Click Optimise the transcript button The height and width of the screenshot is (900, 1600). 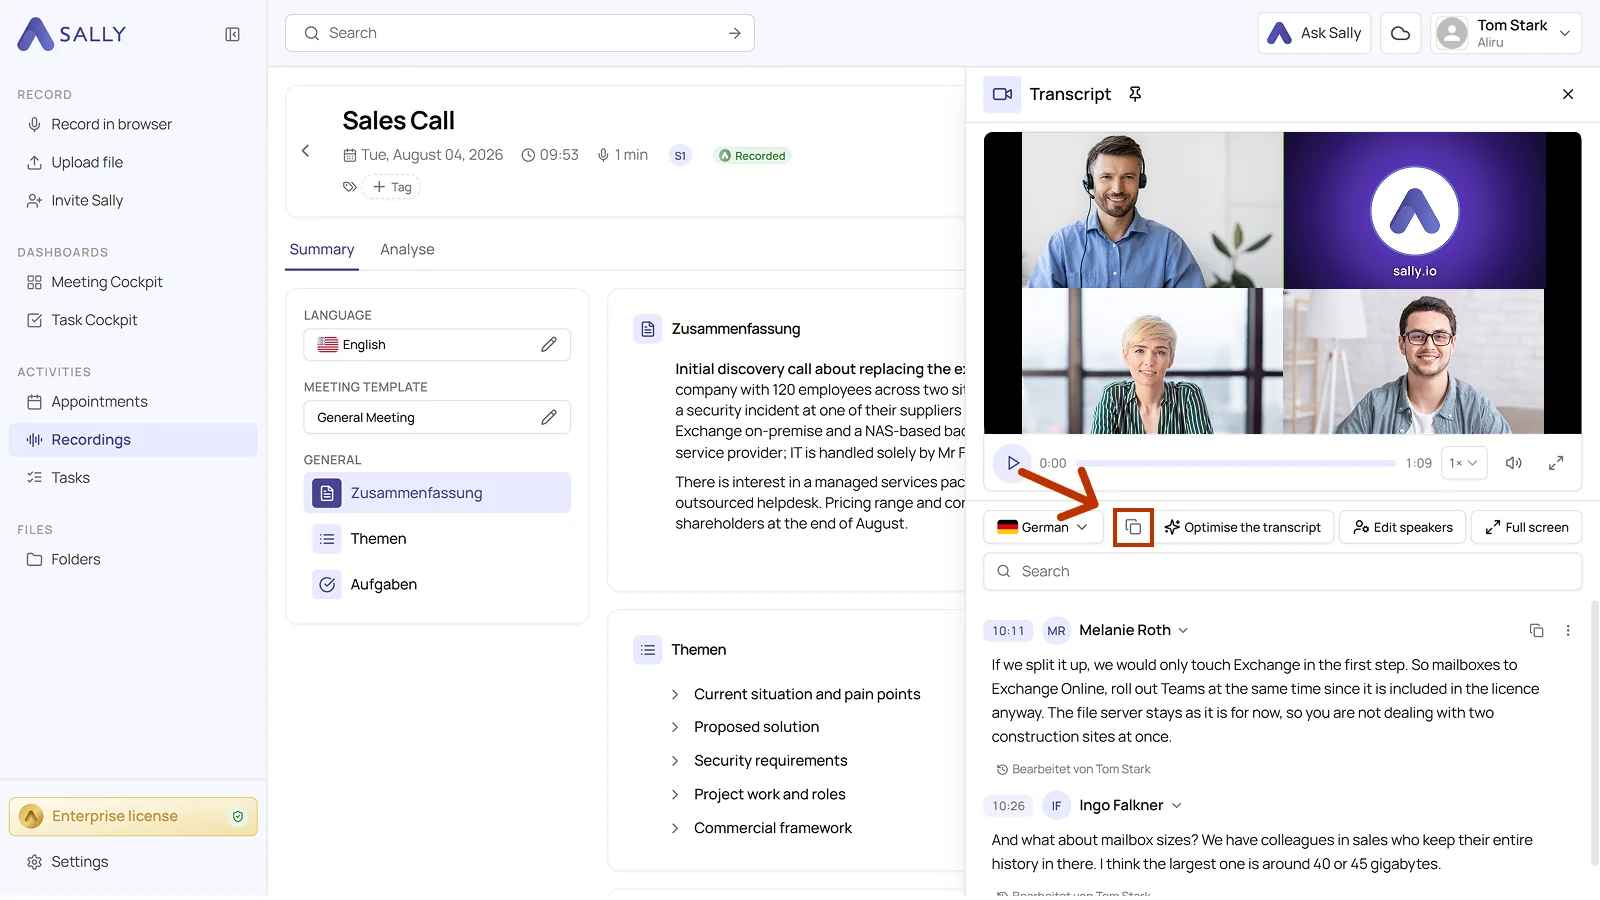pyautogui.click(x=1243, y=527)
